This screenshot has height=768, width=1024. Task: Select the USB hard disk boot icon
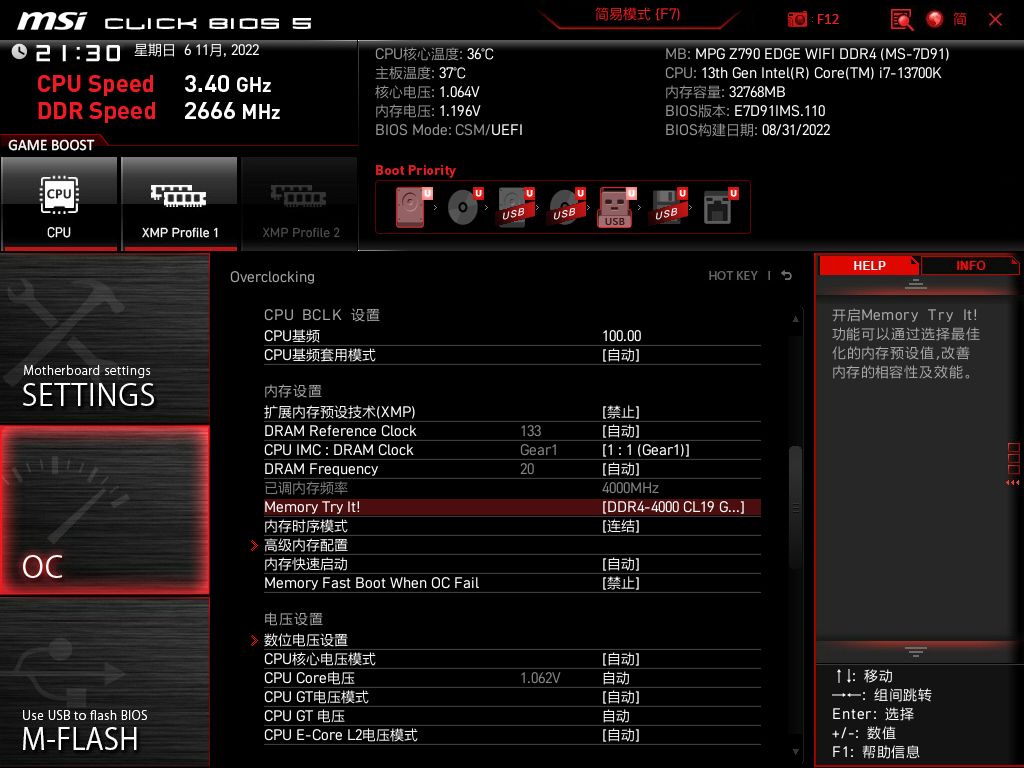(515, 207)
